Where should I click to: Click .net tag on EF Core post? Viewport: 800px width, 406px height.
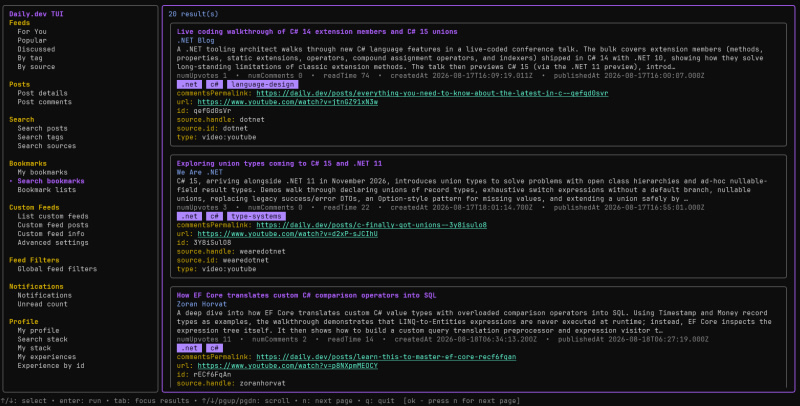pos(189,348)
